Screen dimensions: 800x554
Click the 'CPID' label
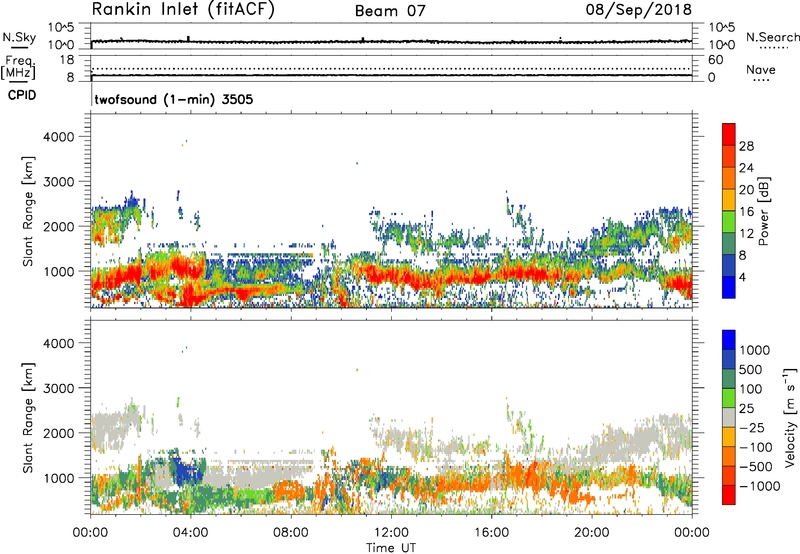pos(22,95)
